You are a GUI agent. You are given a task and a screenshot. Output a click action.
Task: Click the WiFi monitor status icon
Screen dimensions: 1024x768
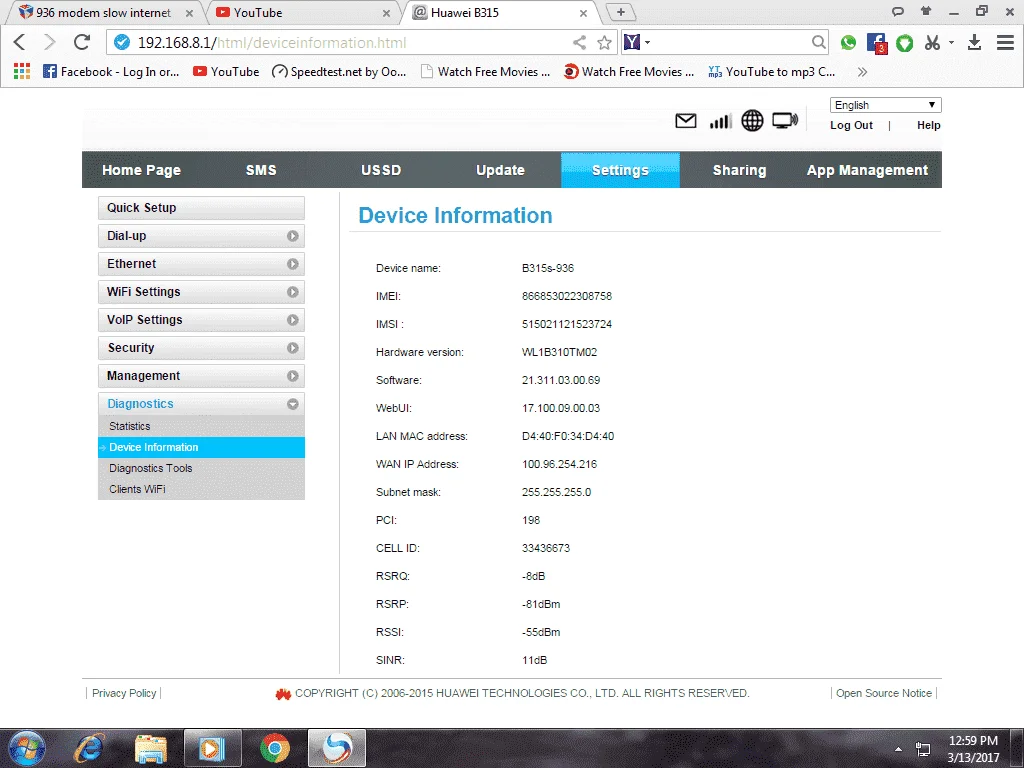coord(784,120)
